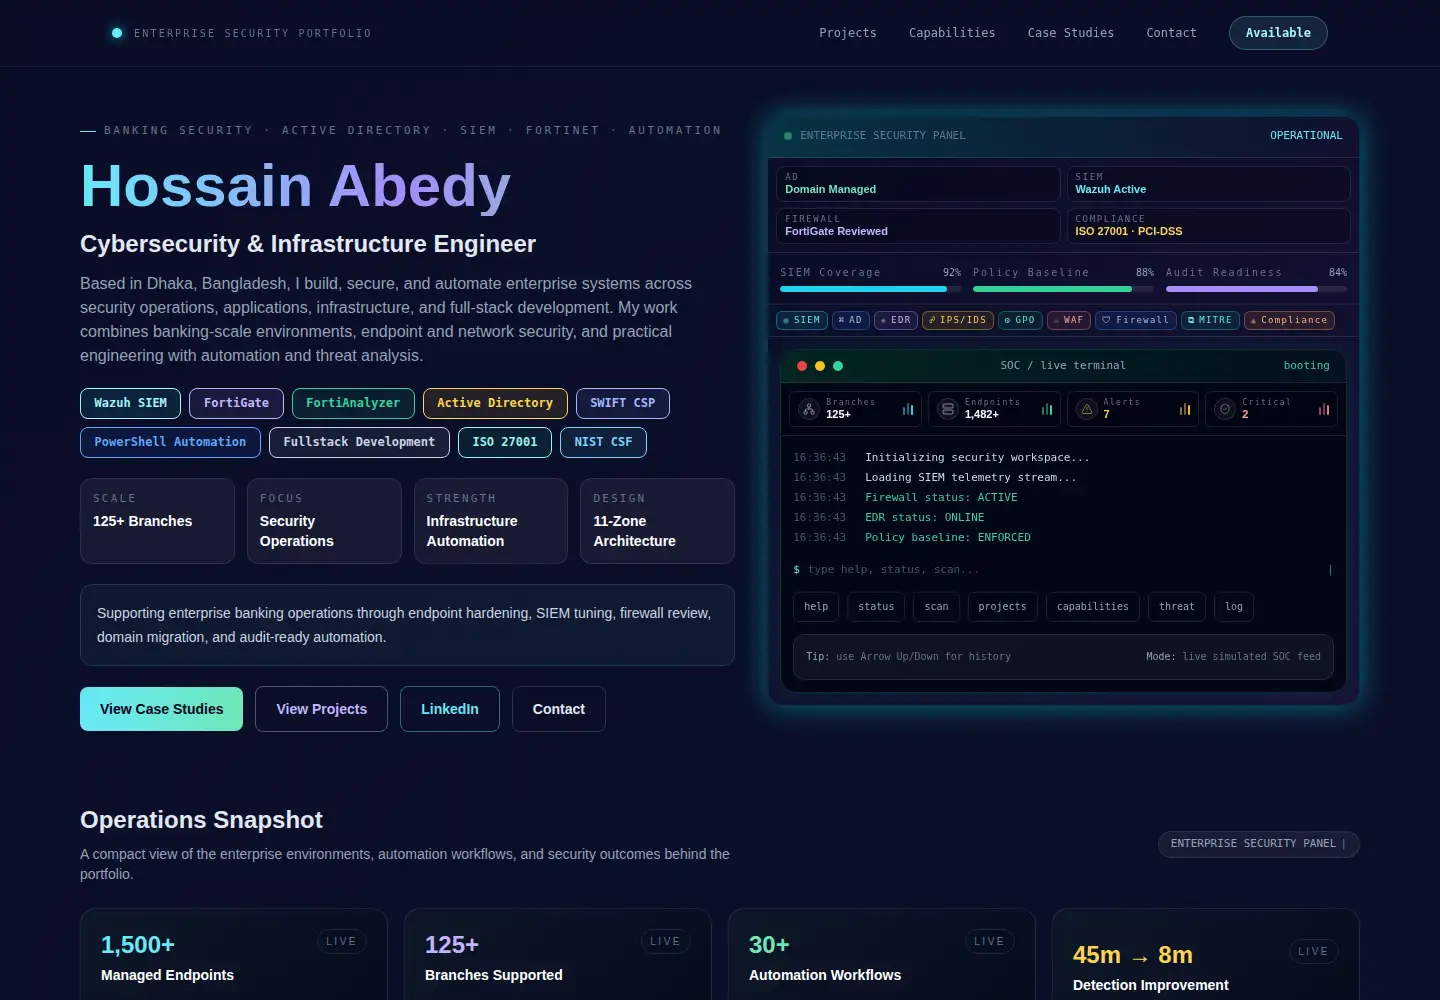Viewport: 1440px width, 1000px height.
Task: Run the projects terminal command chip
Action: (x=1002, y=607)
